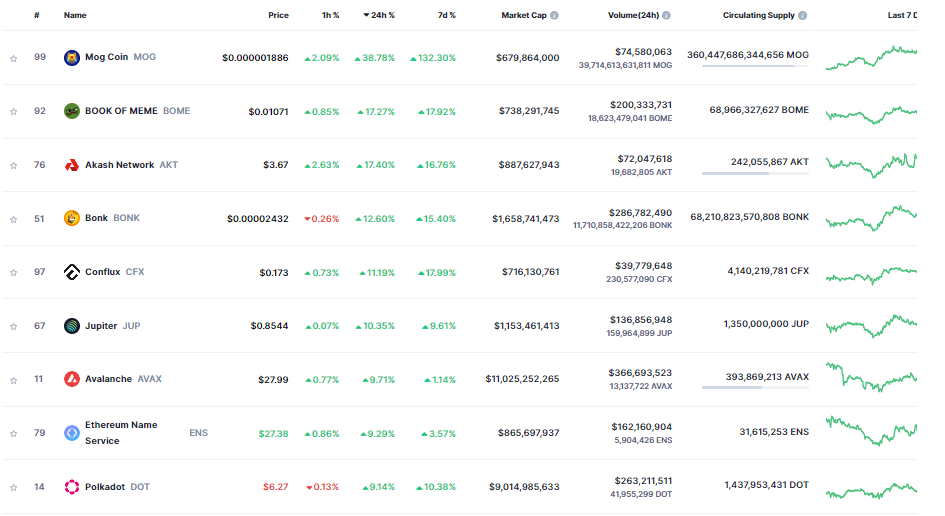Click the Jupiter logo icon
Screen dimensions: 945x516
pyautogui.click(x=72, y=326)
